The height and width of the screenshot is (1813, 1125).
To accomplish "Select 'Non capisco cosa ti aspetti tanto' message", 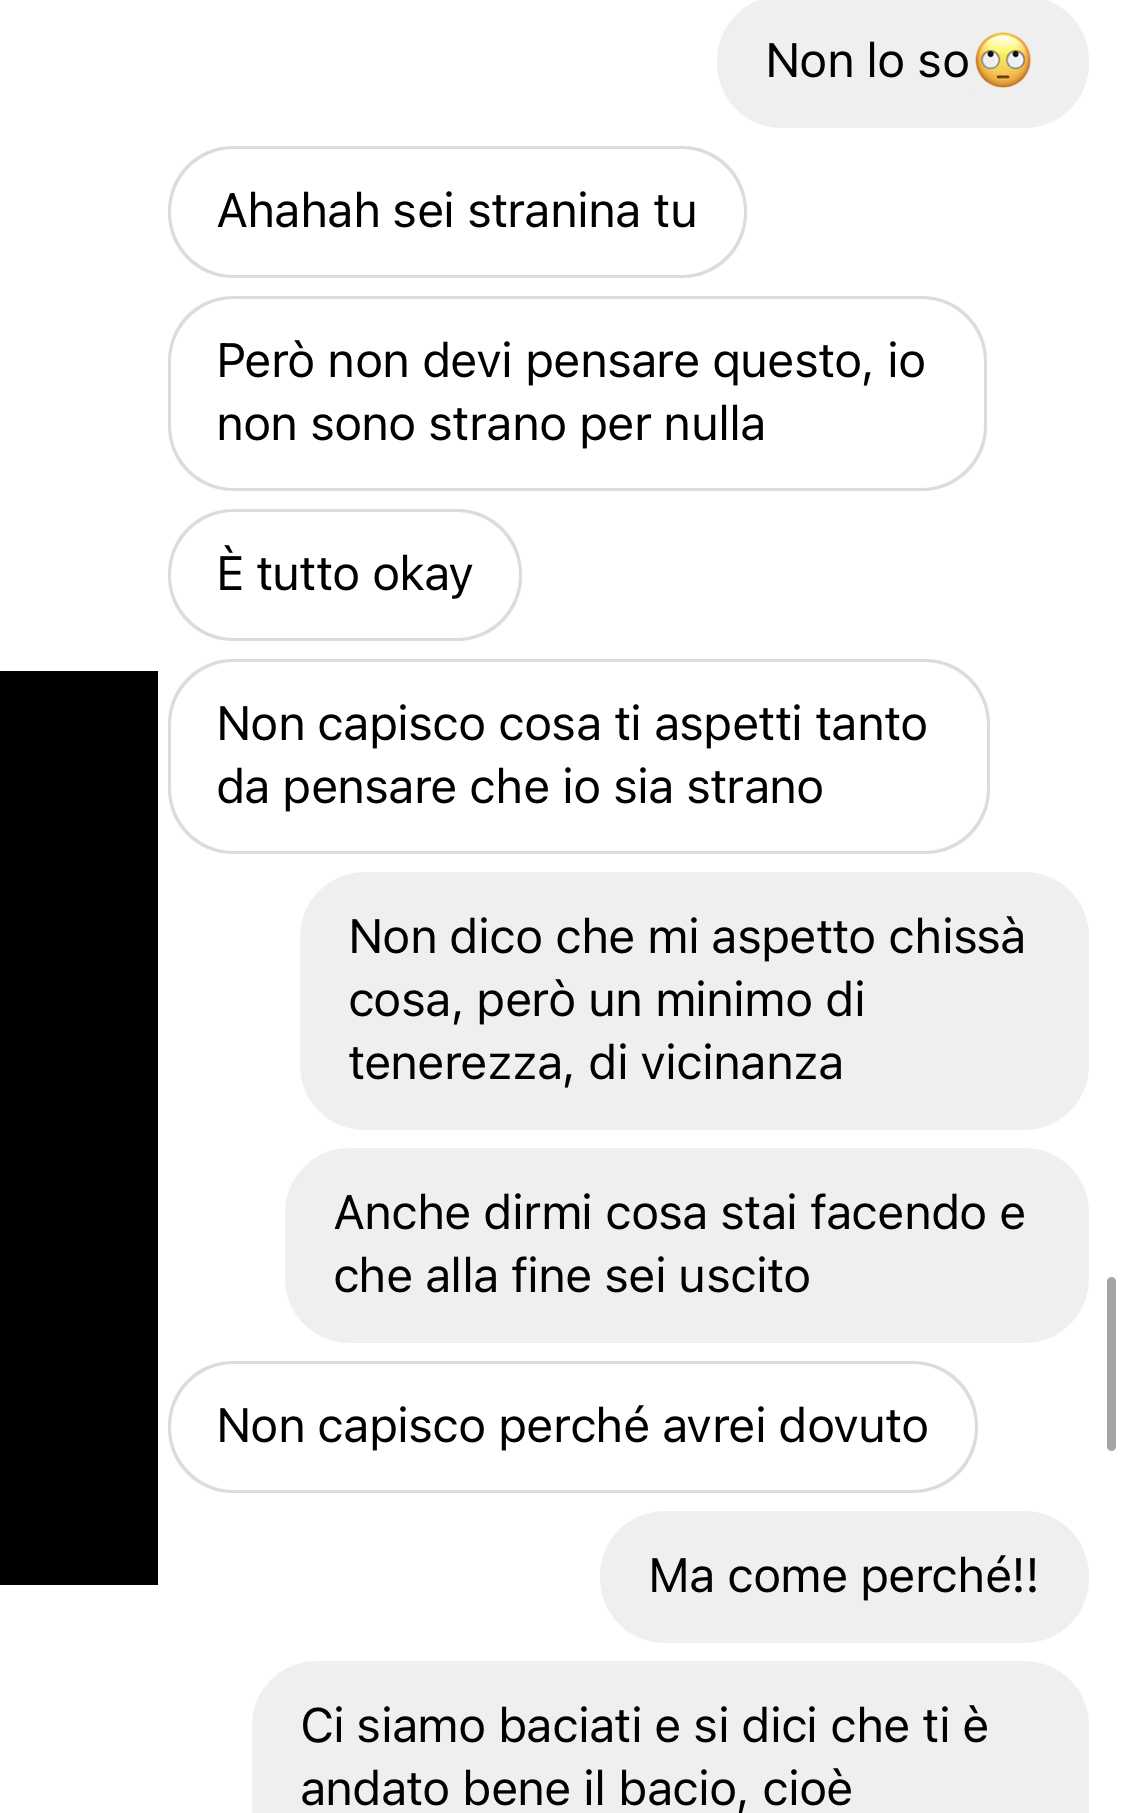I will coord(579,756).
